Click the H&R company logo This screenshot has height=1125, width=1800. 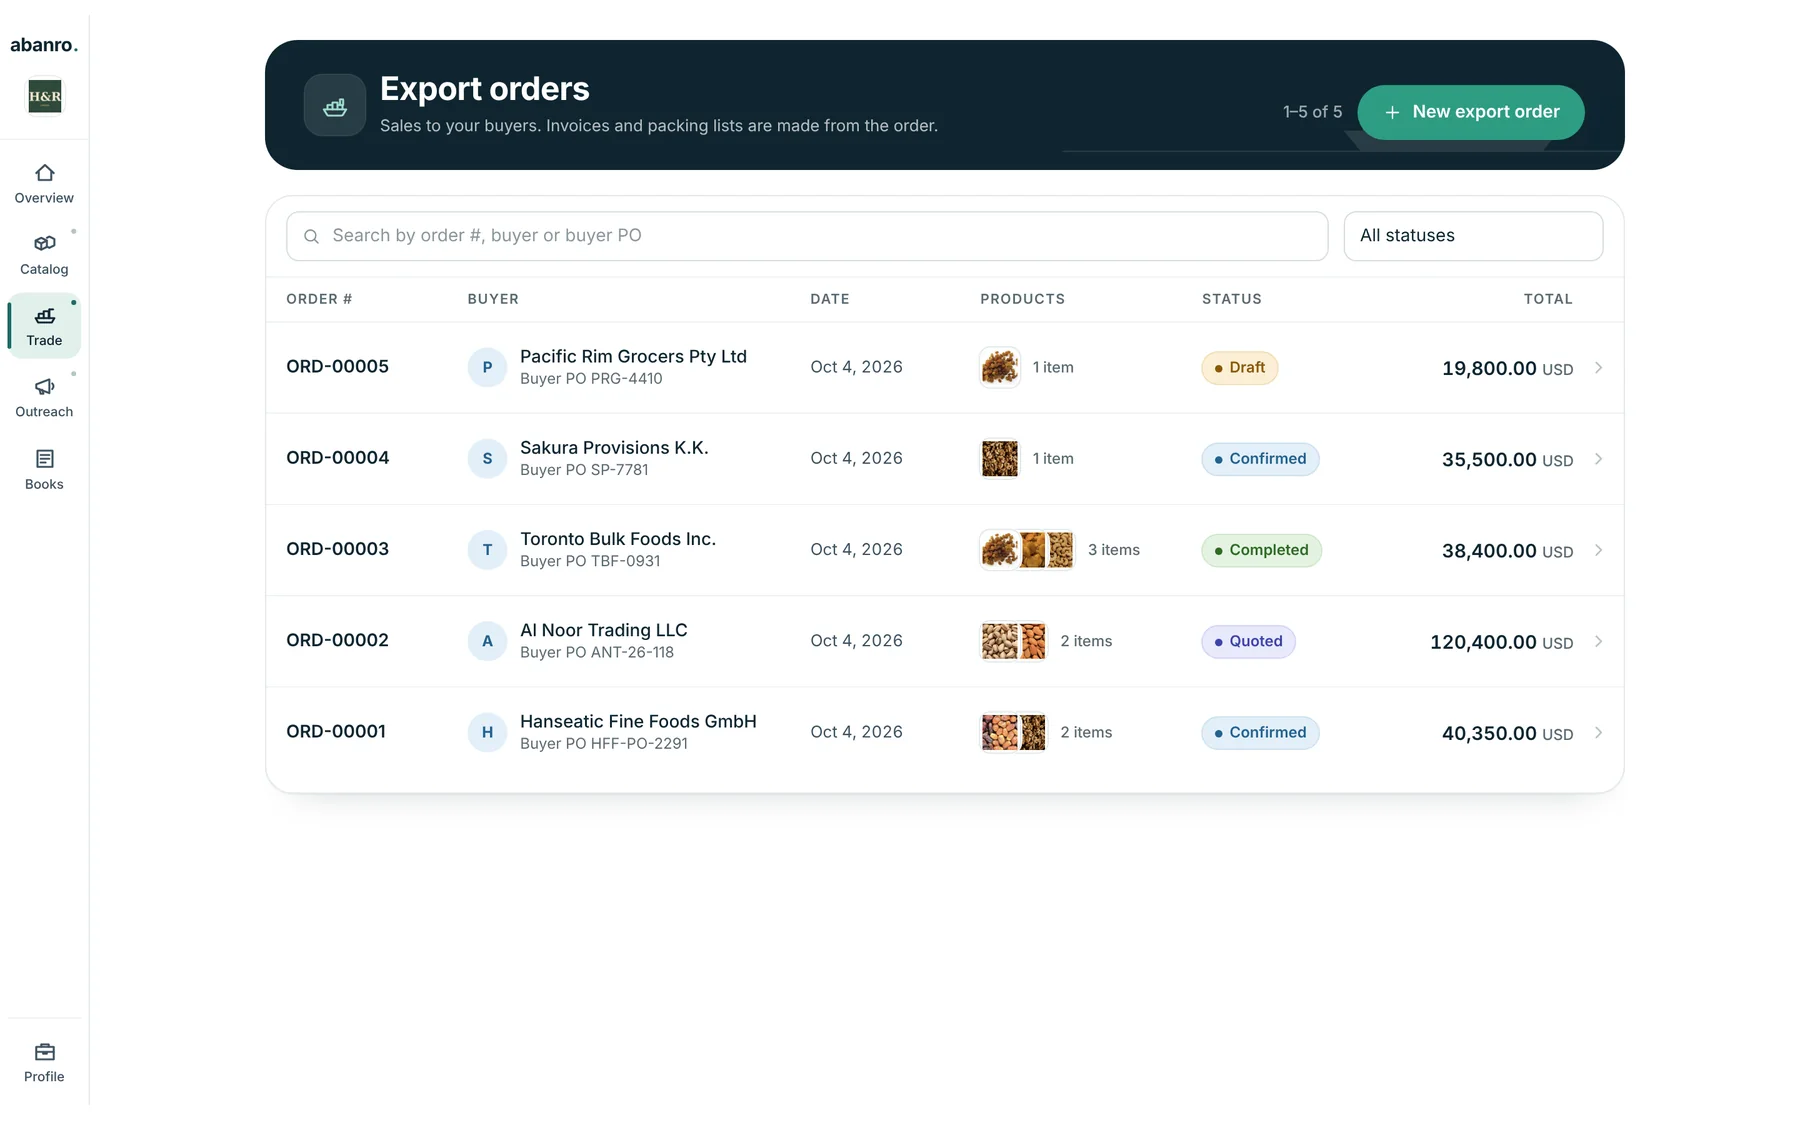pyautogui.click(x=44, y=97)
